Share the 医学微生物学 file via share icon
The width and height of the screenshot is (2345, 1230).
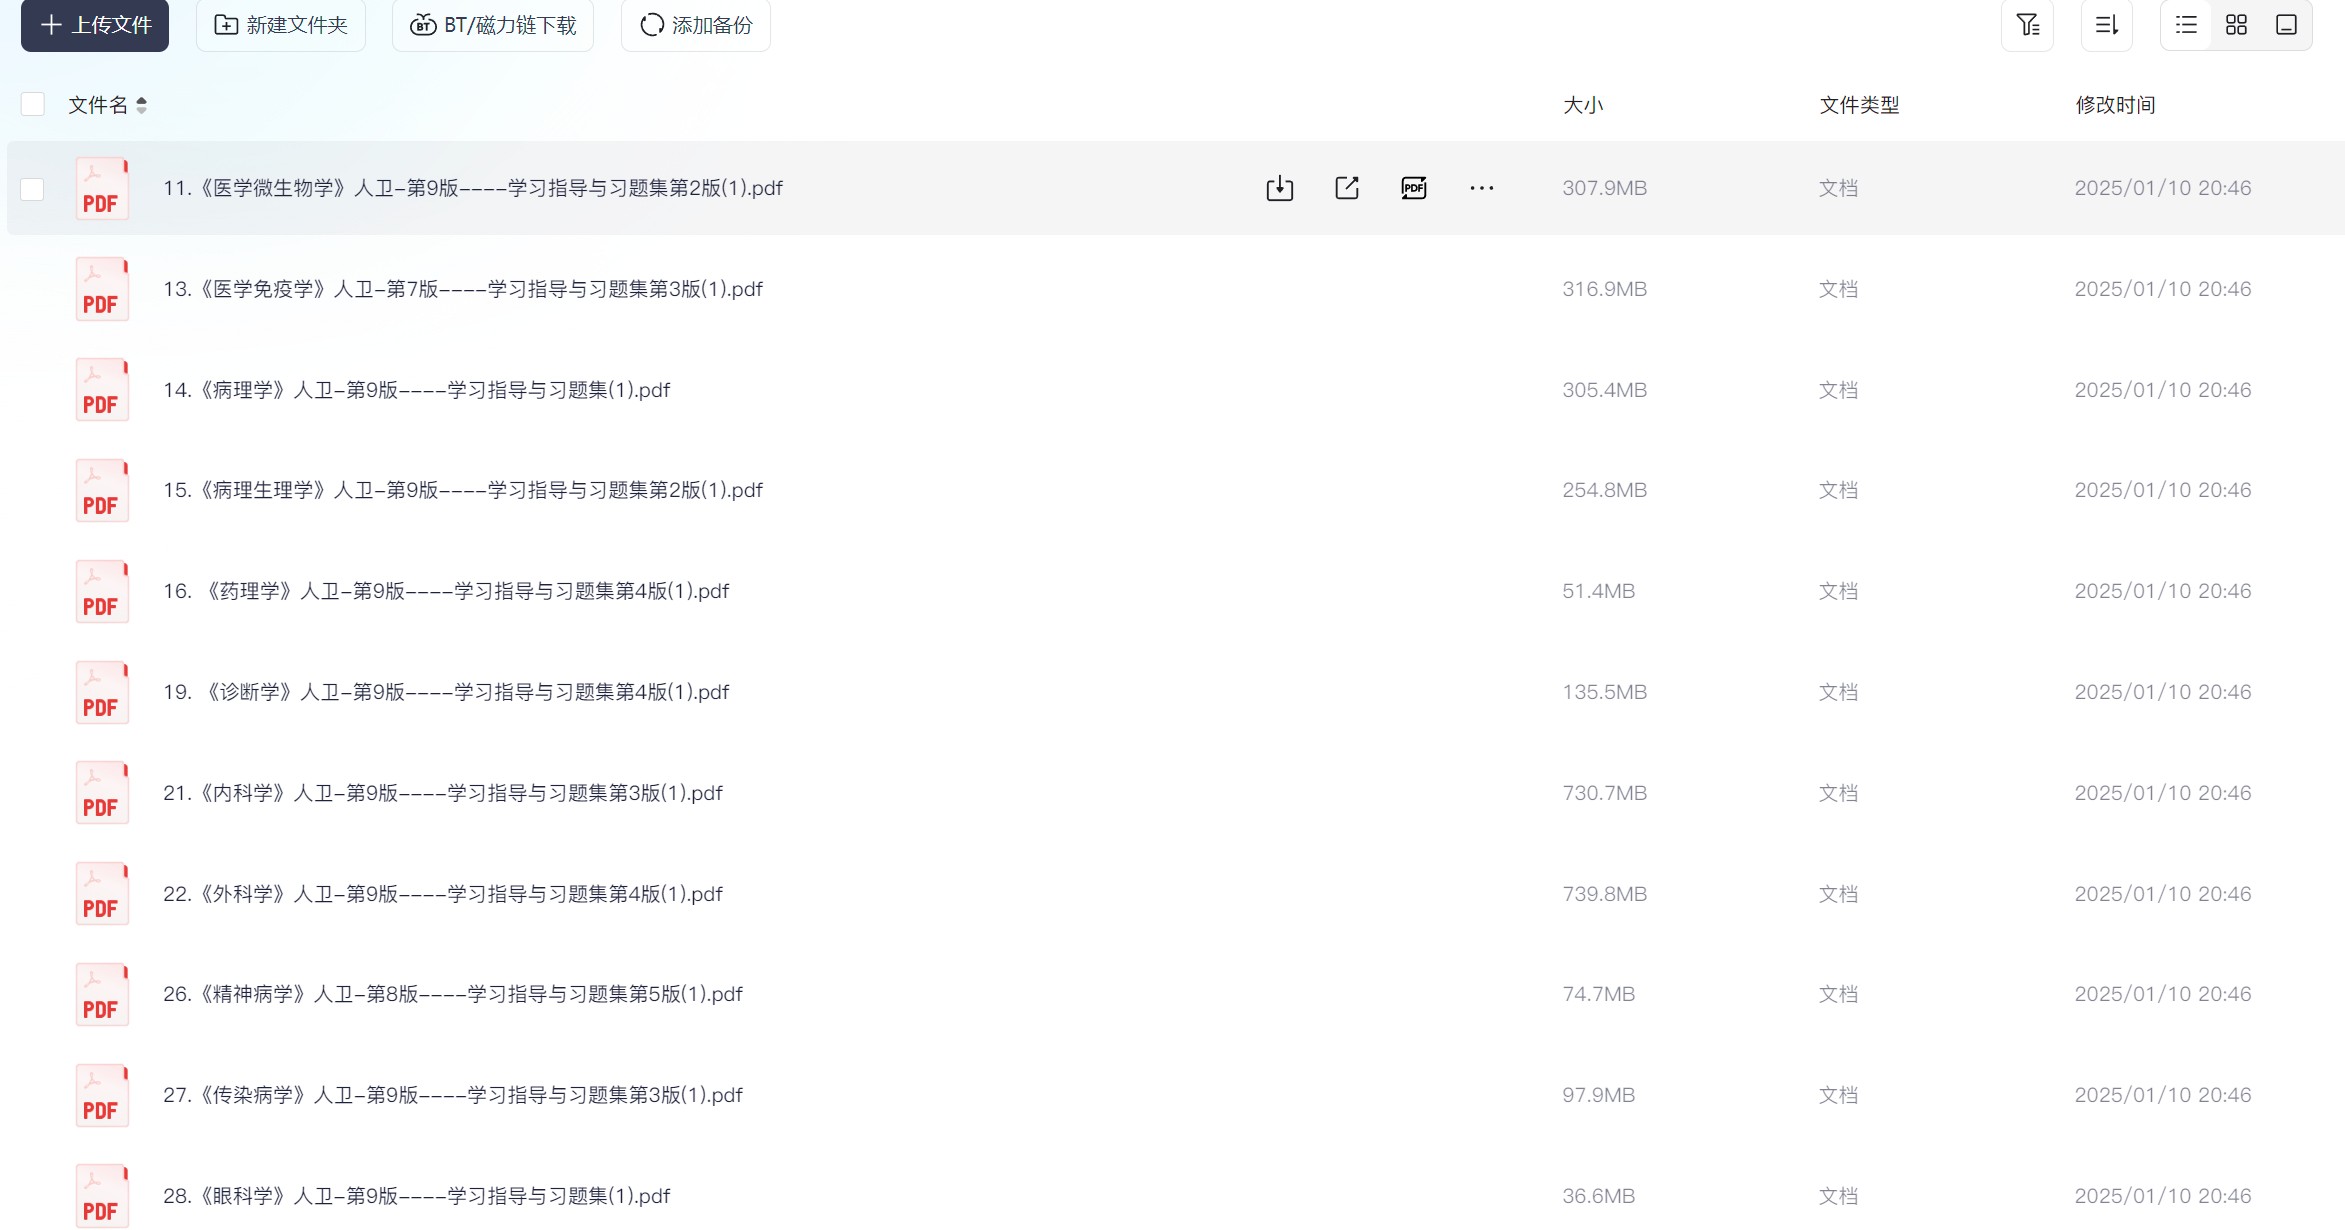[x=1347, y=188]
